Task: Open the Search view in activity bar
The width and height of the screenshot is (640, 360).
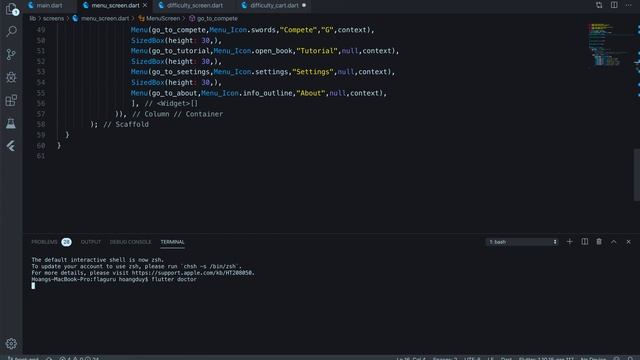Action: click(11, 31)
